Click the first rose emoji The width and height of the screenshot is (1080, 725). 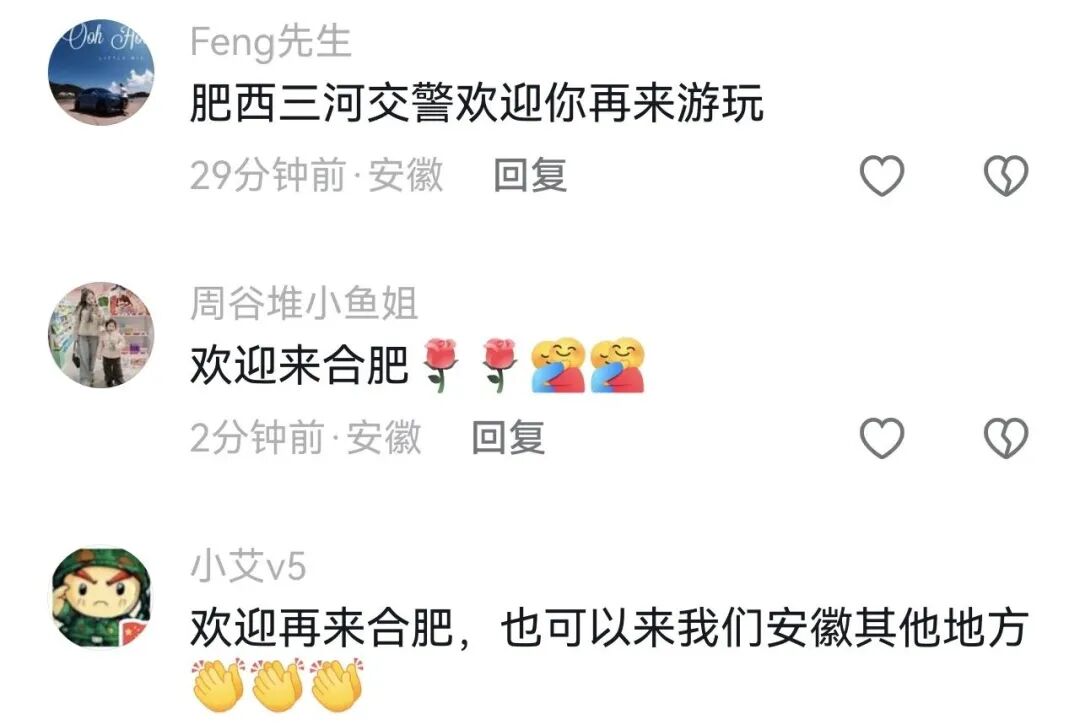(x=440, y=365)
